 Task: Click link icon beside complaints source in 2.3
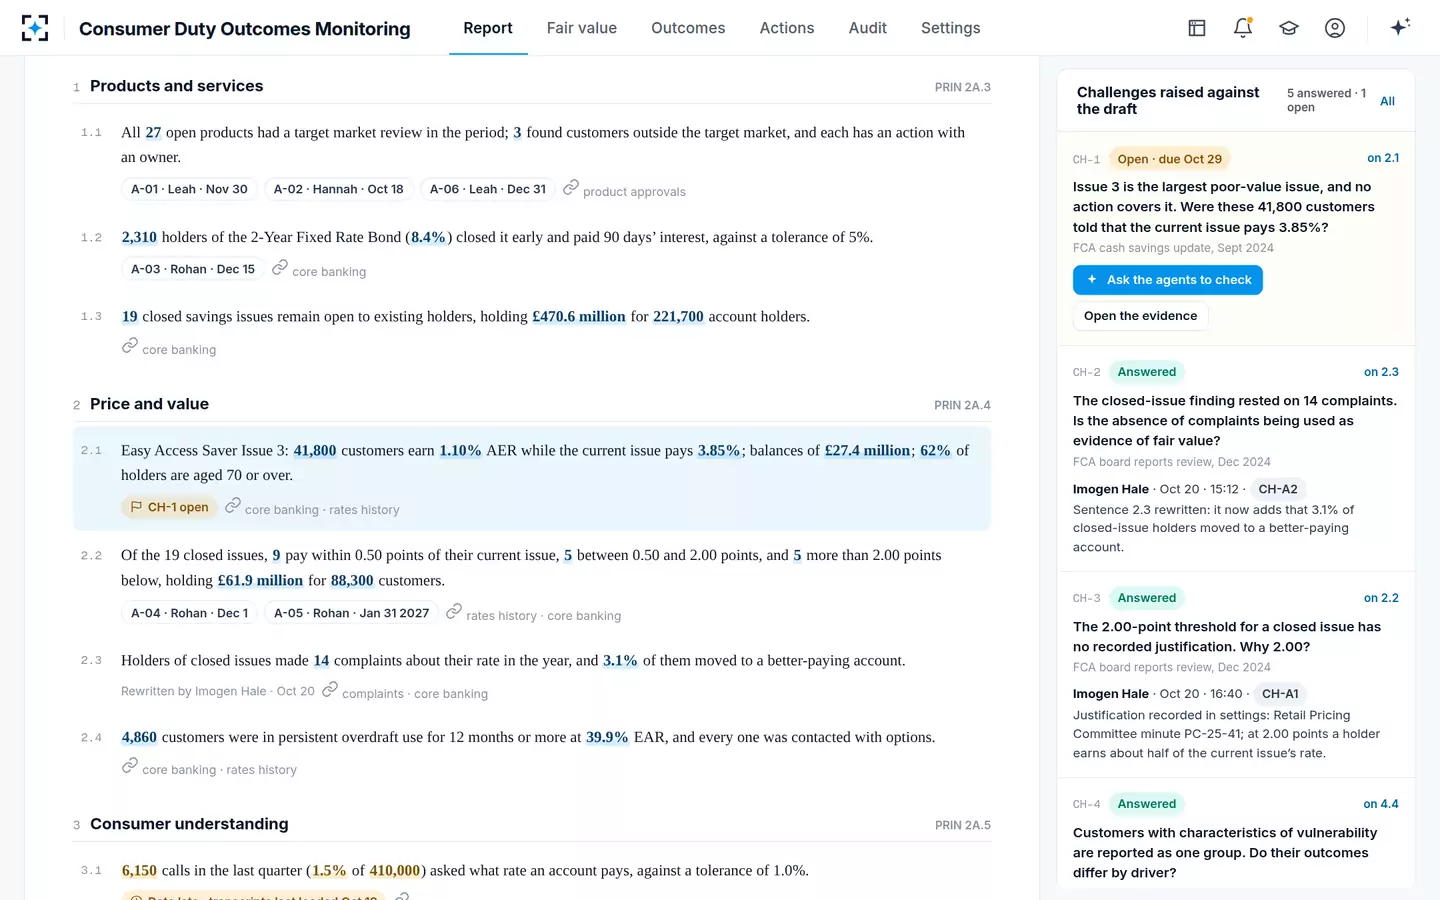point(330,690)
